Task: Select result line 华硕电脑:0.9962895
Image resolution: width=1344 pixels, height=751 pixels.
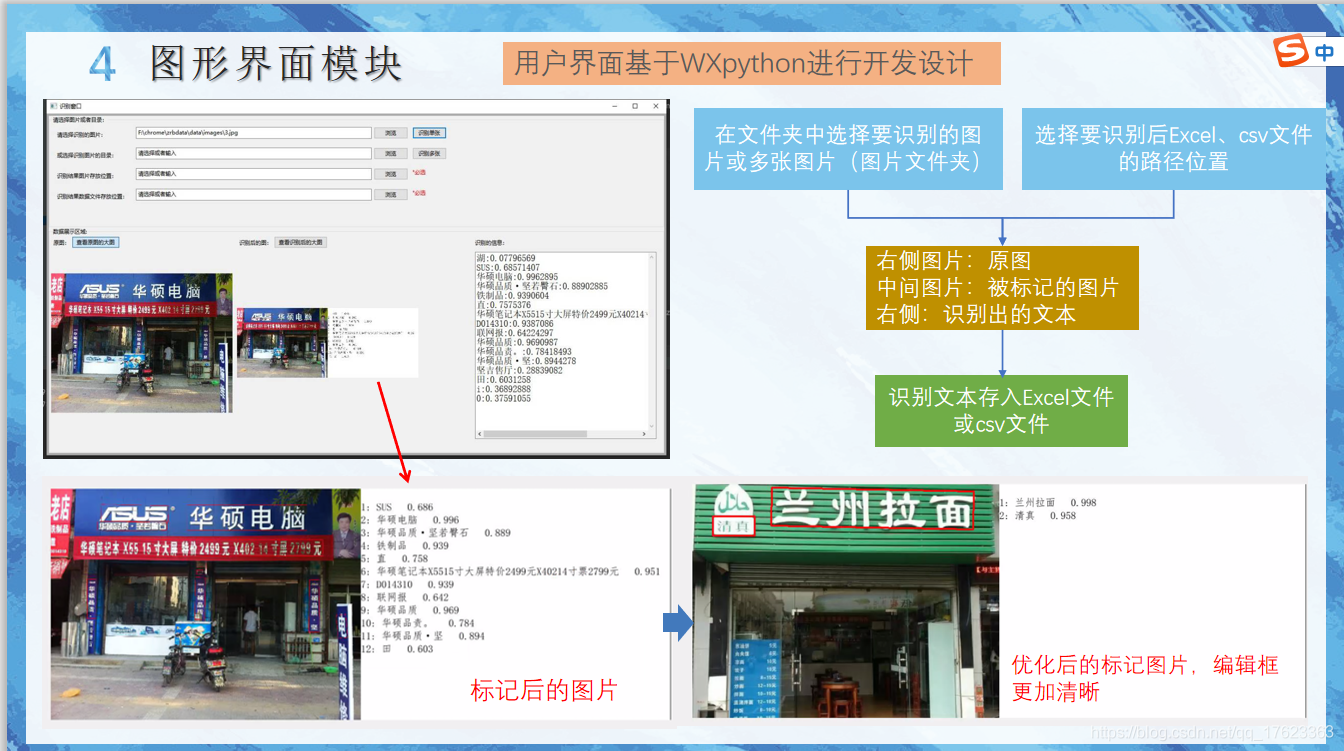Action: (x=515, y=277)
